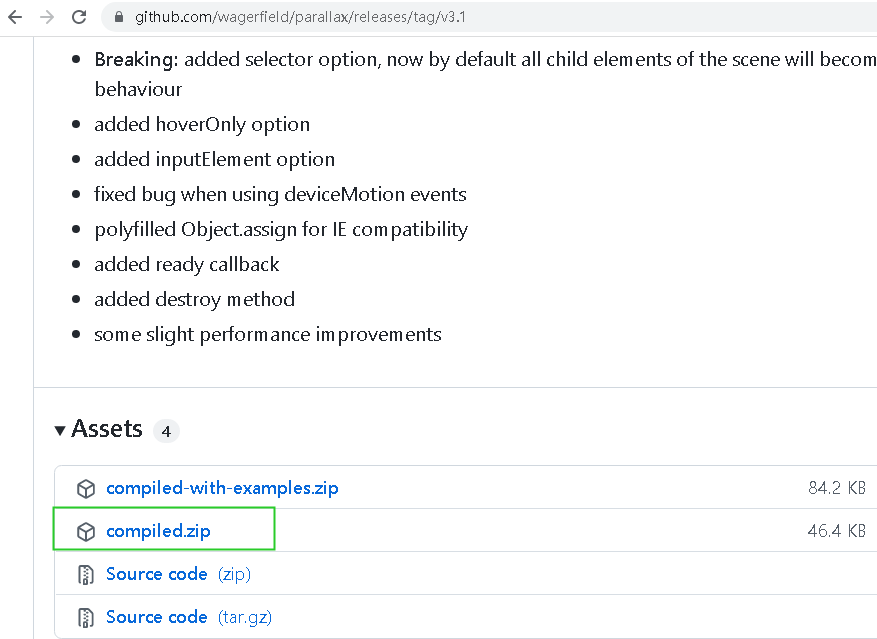Image resolution: width=877 pixels, height=639 pixels.
Task: Download compiled-with-examples.zip
Action: click(222, 488)
